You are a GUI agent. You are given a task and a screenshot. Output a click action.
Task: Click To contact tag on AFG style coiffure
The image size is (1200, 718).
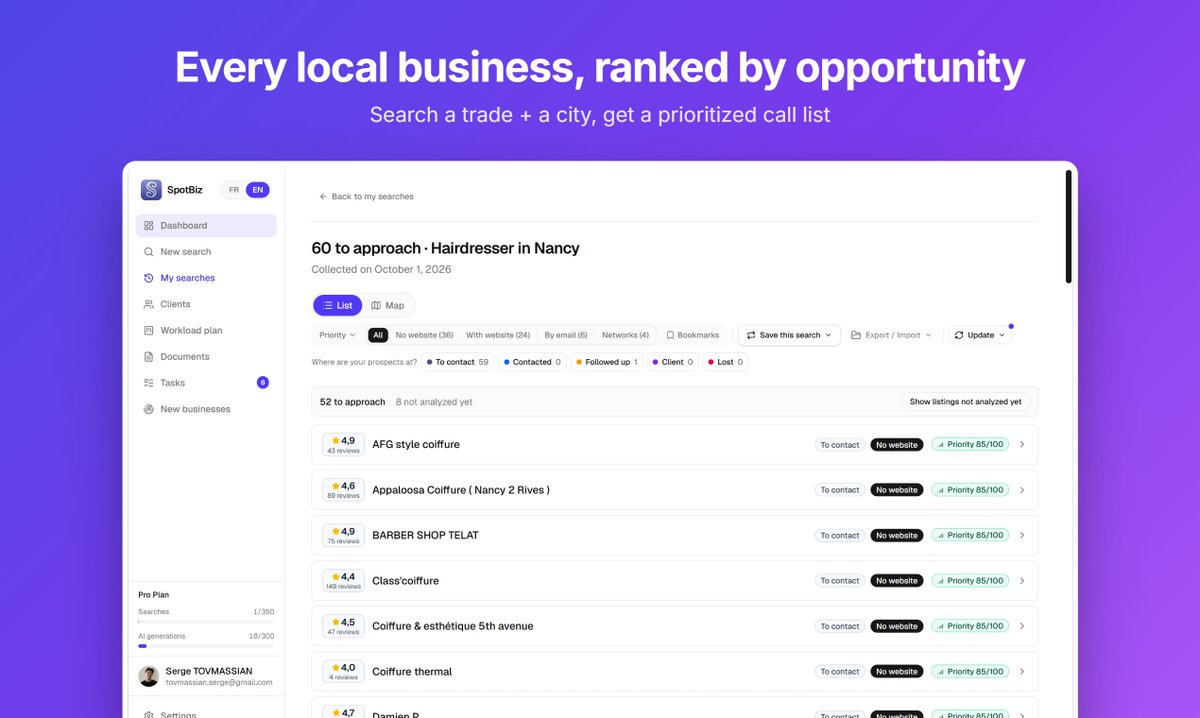(840, 445)
